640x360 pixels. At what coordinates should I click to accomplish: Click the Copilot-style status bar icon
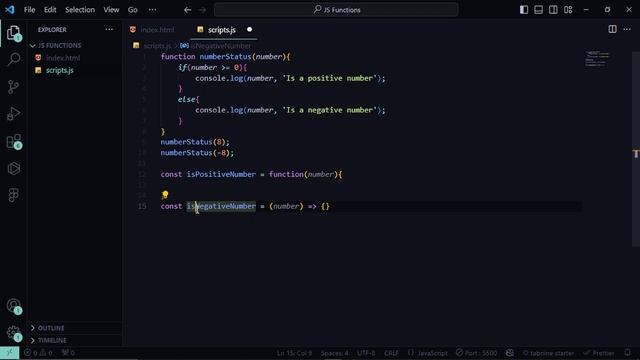(510, 353)
